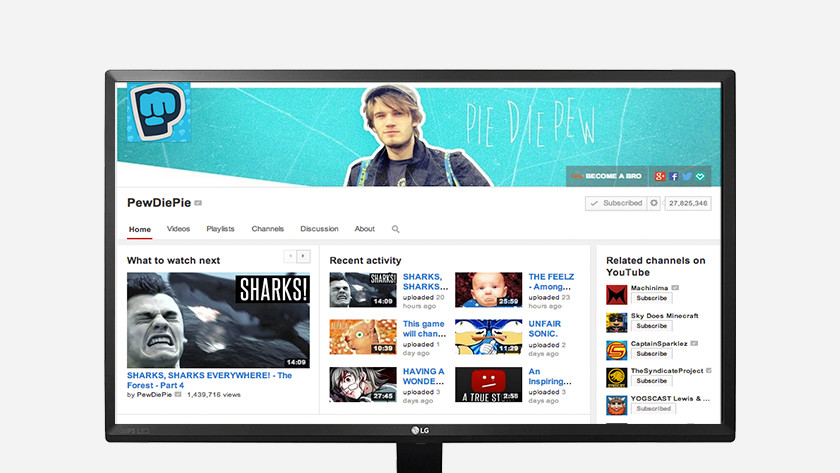Screen dimensions: 840x473
Task: Click Machinima channel name
Action: (x=649, y=288)
